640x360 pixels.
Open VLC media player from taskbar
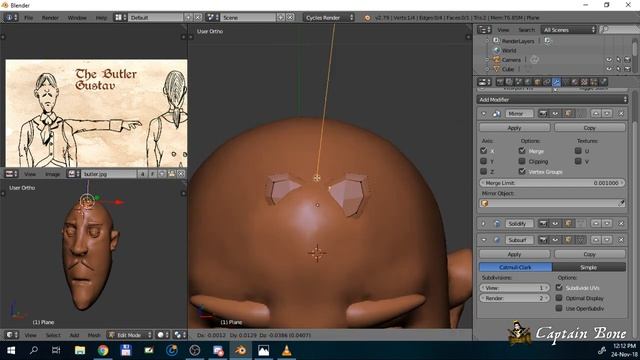click(287, 351)
